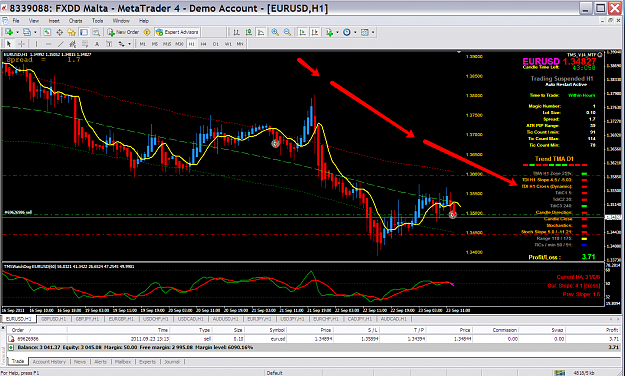Click the Zoom Out magnifier icon
625x376 pixels.
point(287,32)
